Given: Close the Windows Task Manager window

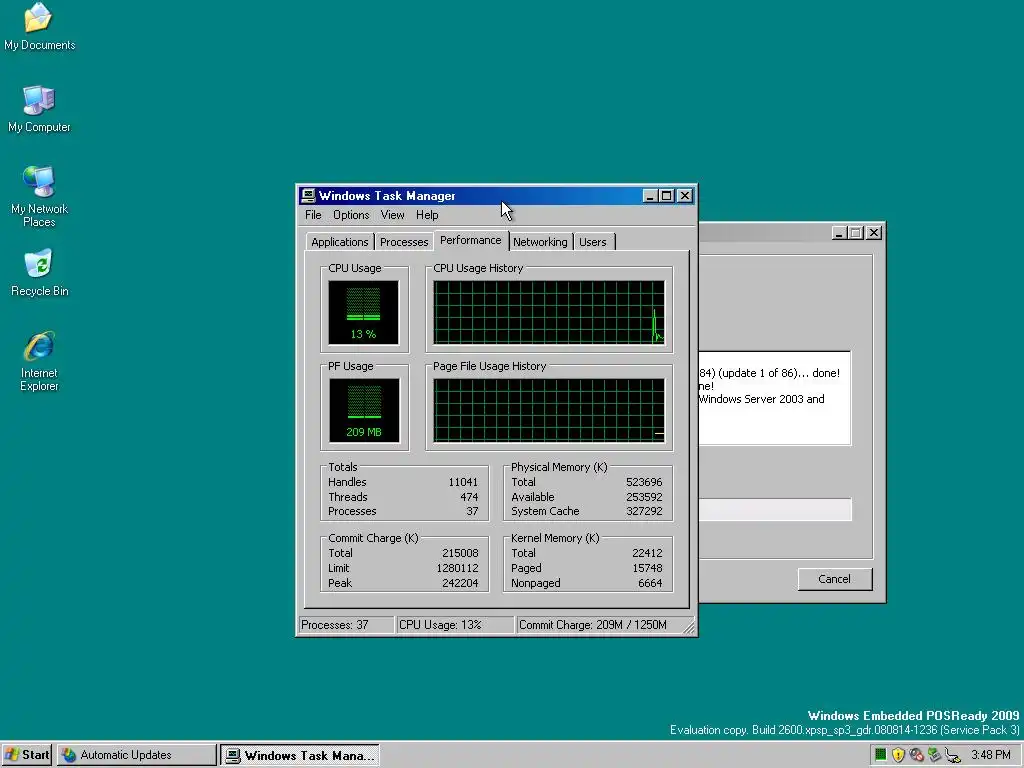Looking at the screenshot, I should [684, 195].
